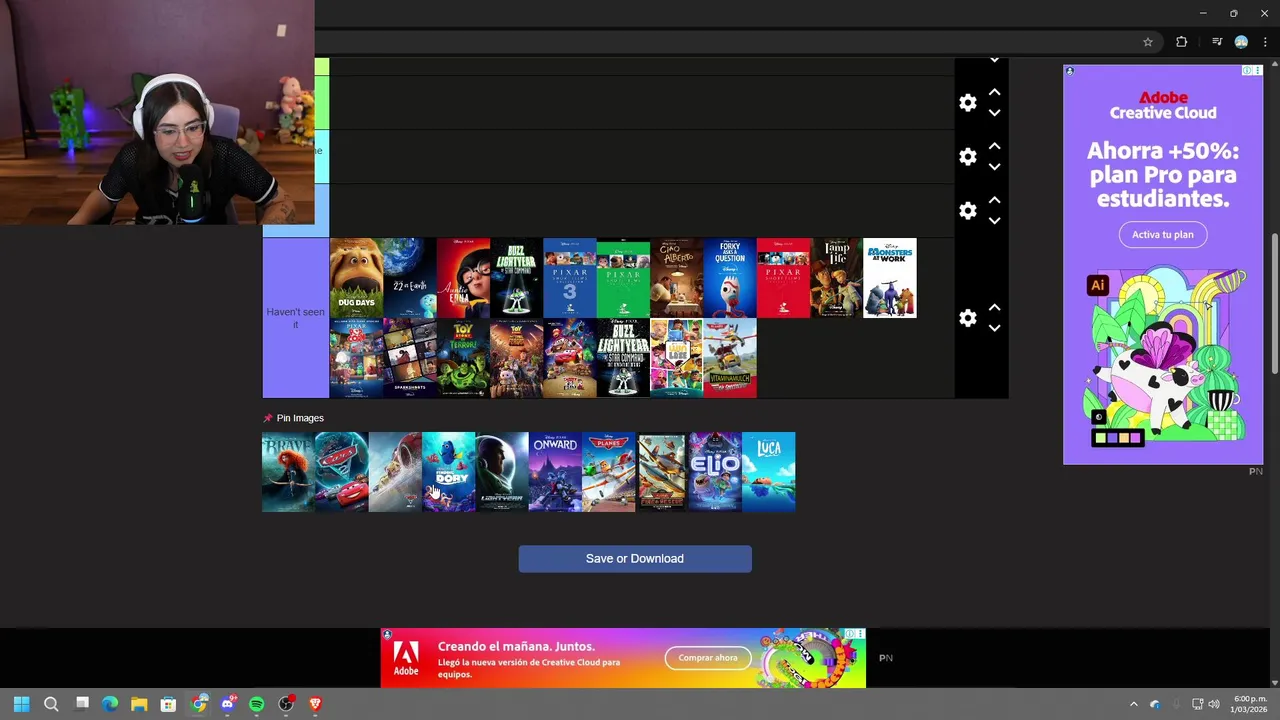
Task: Click the green tier color label
Action: pyautogui.click(x=322, y=103)
